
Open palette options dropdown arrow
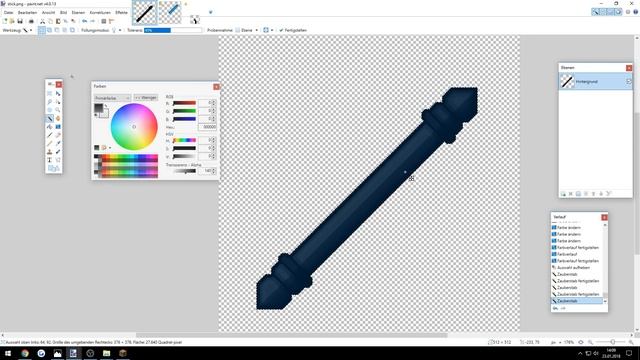[110, 148]
